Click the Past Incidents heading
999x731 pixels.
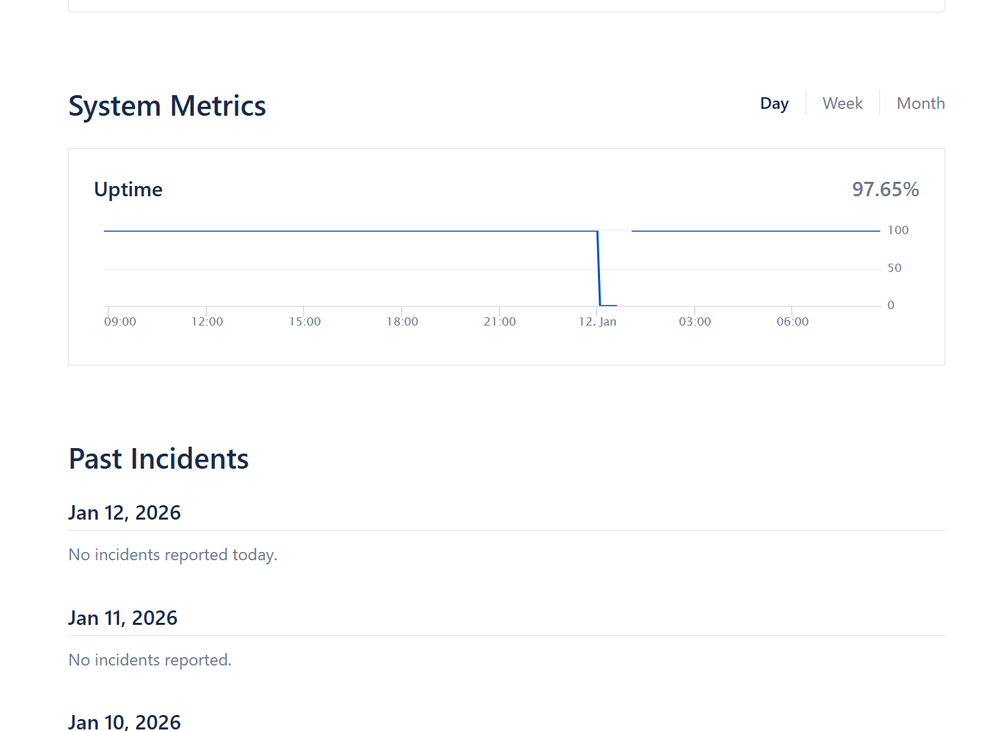[158, 458]
